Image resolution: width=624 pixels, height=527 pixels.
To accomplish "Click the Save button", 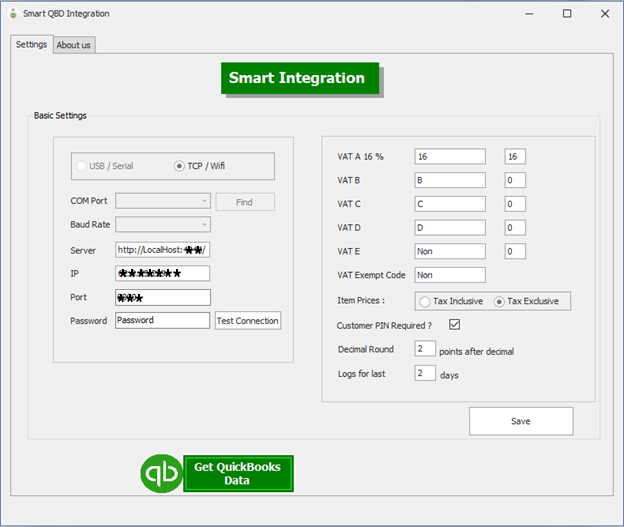I will tap(520, 421).
